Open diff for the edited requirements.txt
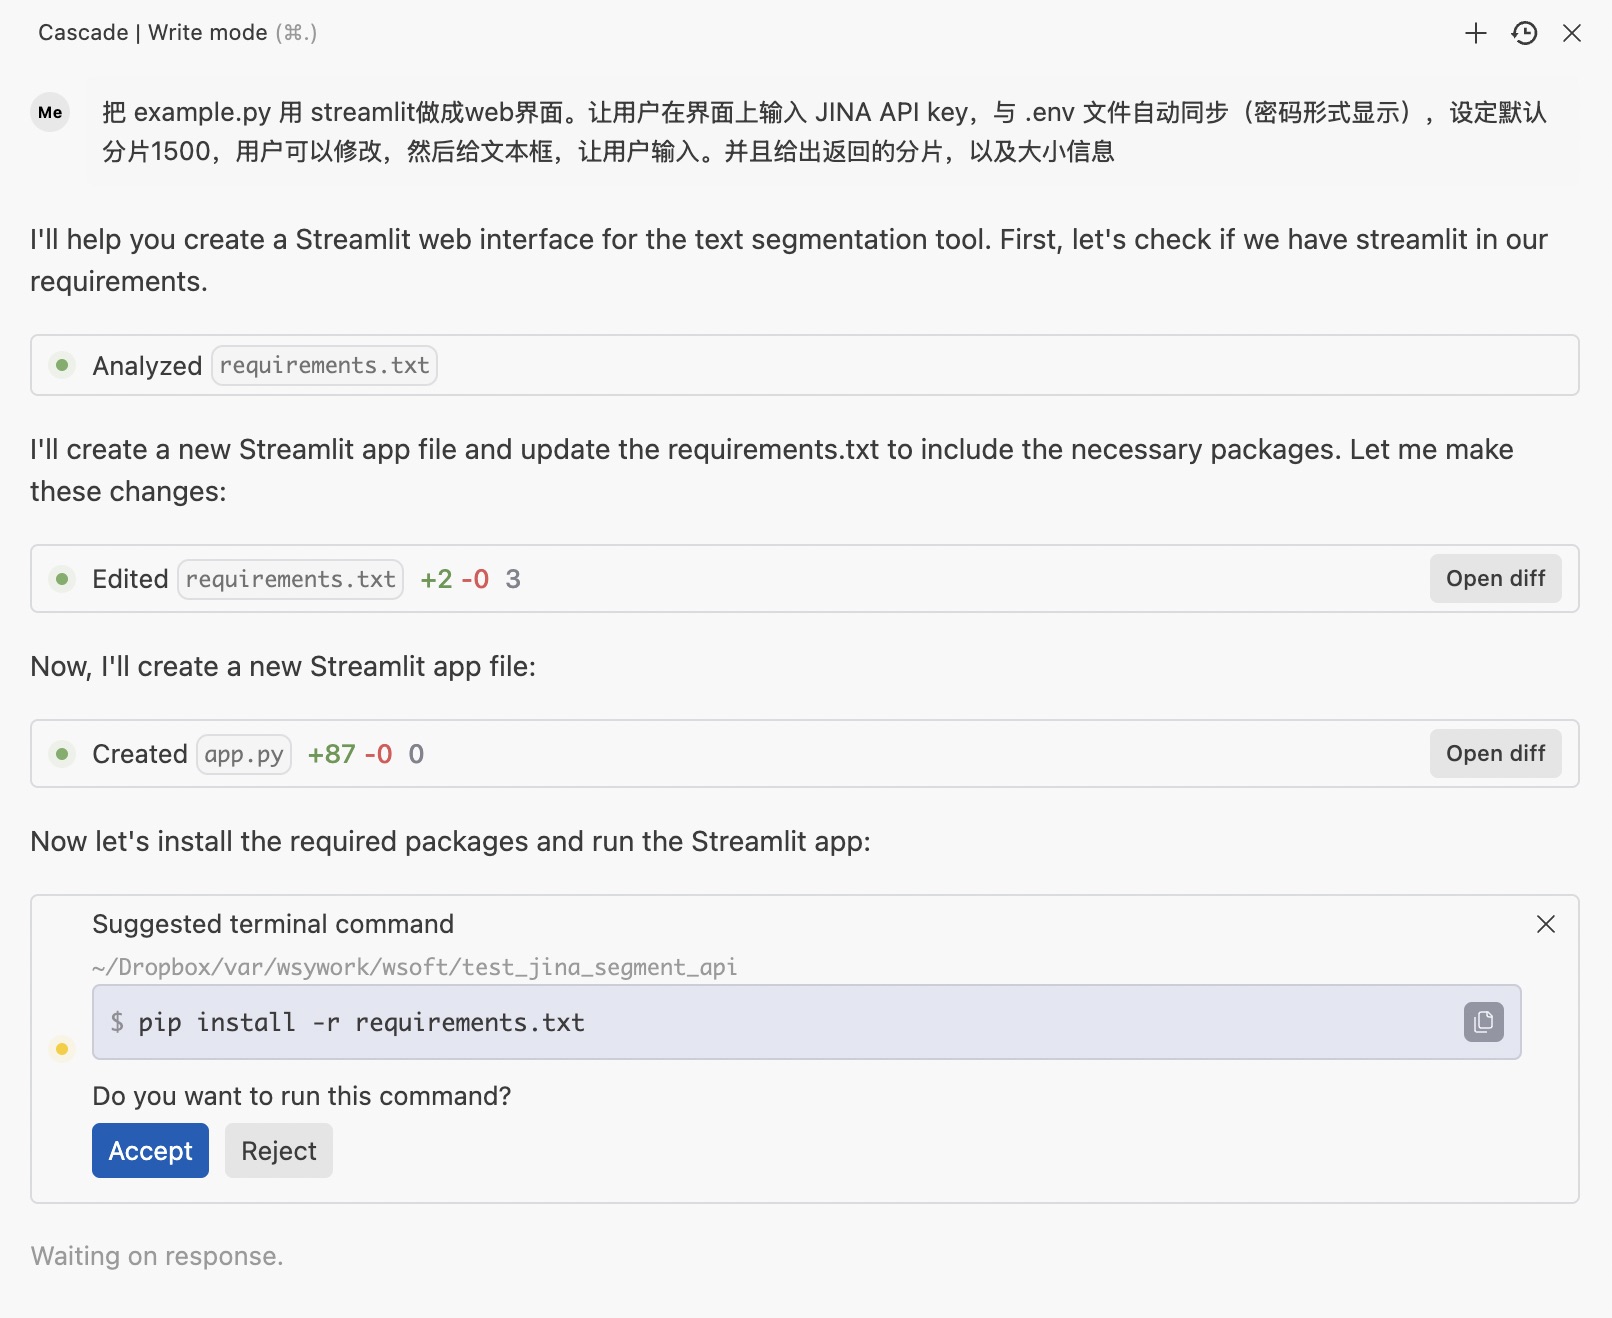 coord(1495,578)
